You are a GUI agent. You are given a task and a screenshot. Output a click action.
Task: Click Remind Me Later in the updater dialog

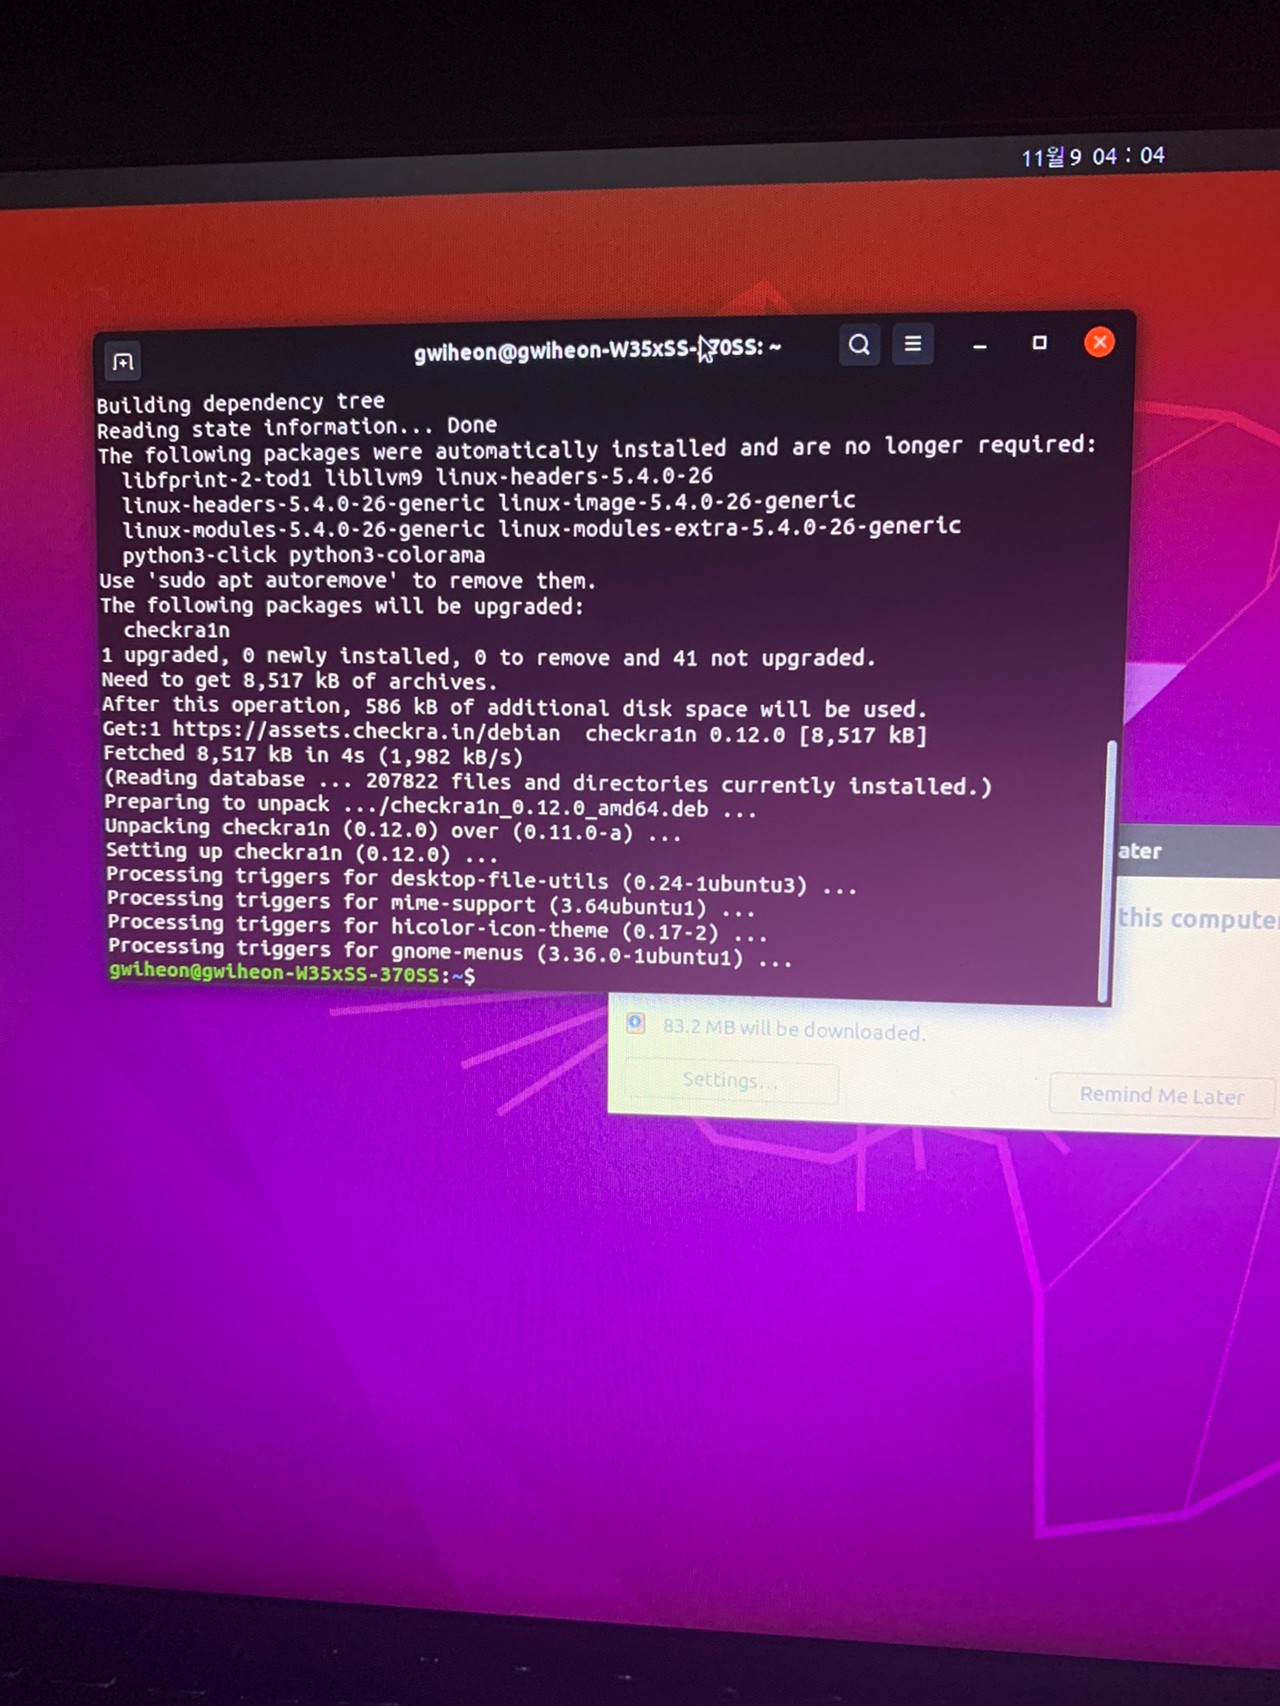point(1162,1095)
